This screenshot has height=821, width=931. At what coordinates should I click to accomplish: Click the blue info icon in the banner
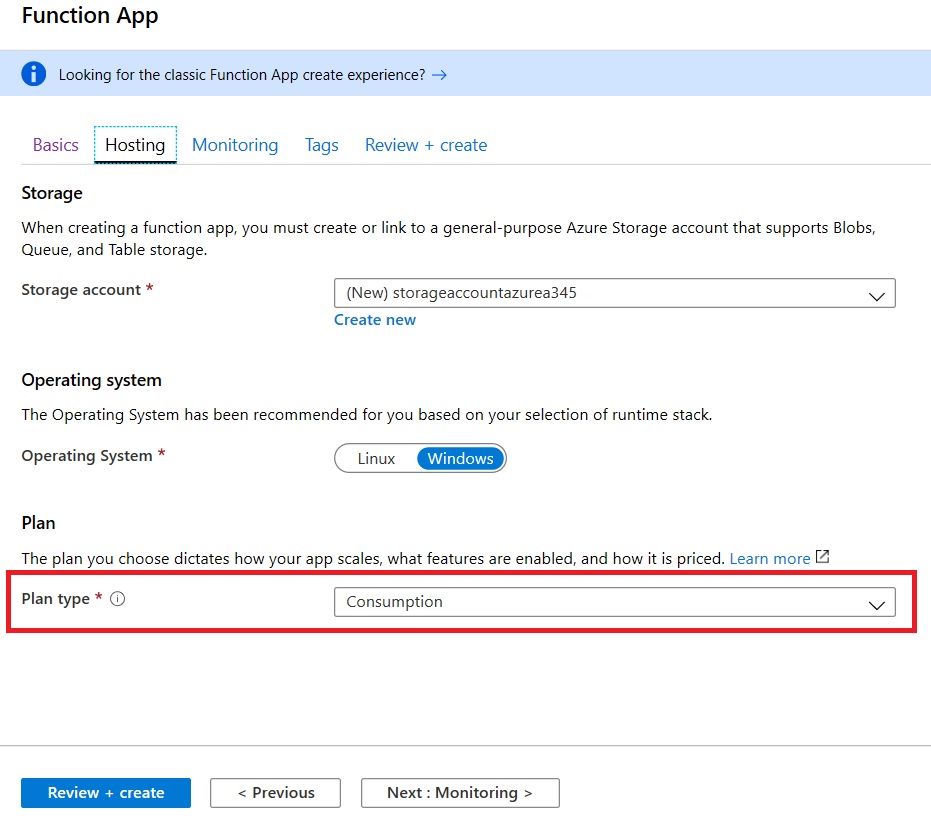coord(35,74)
